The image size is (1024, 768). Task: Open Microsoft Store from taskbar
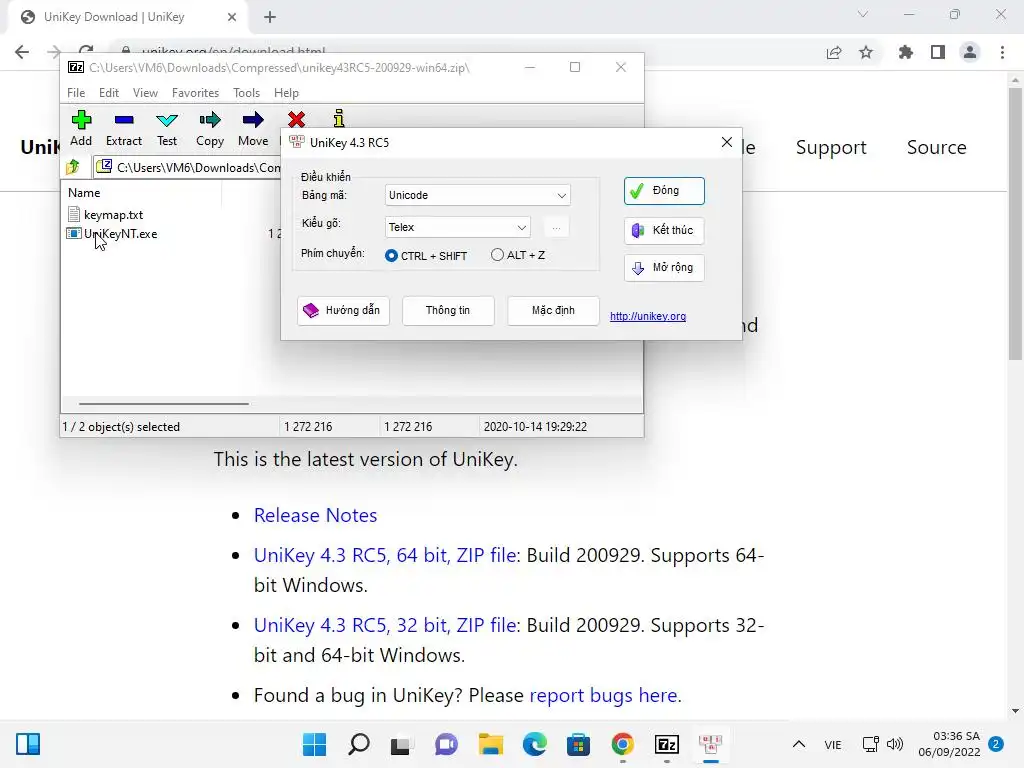(579, 744)
